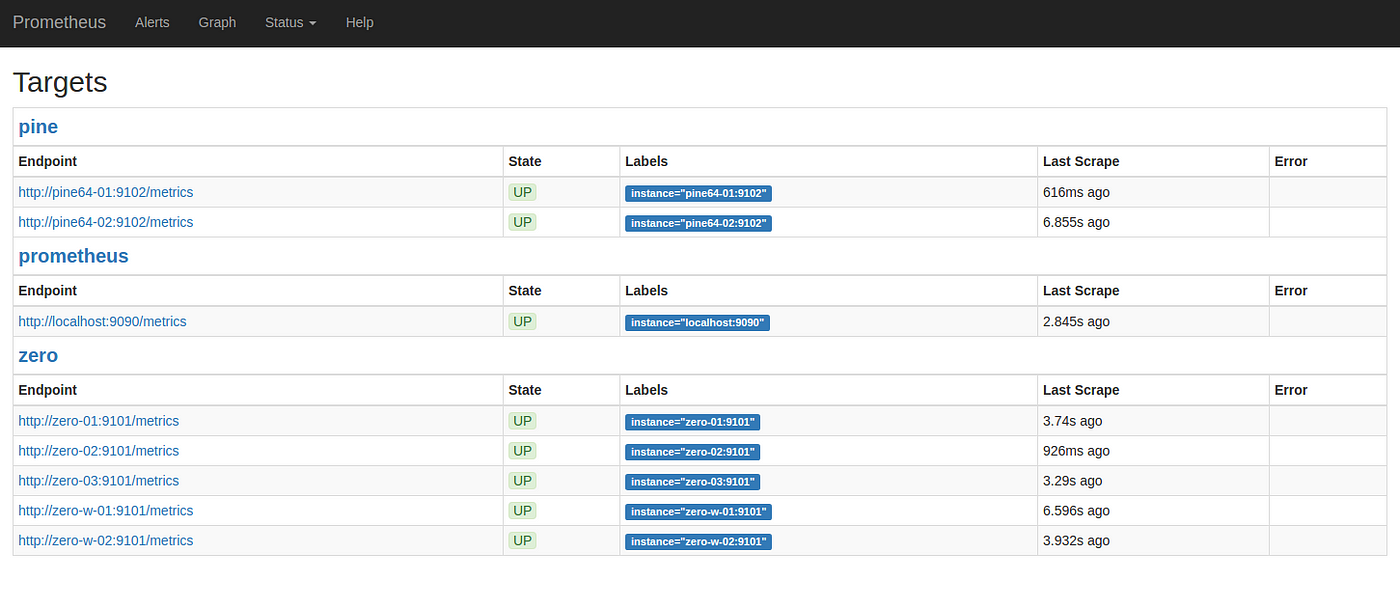Open the Alerts menu item

click(x=152, y=22)
